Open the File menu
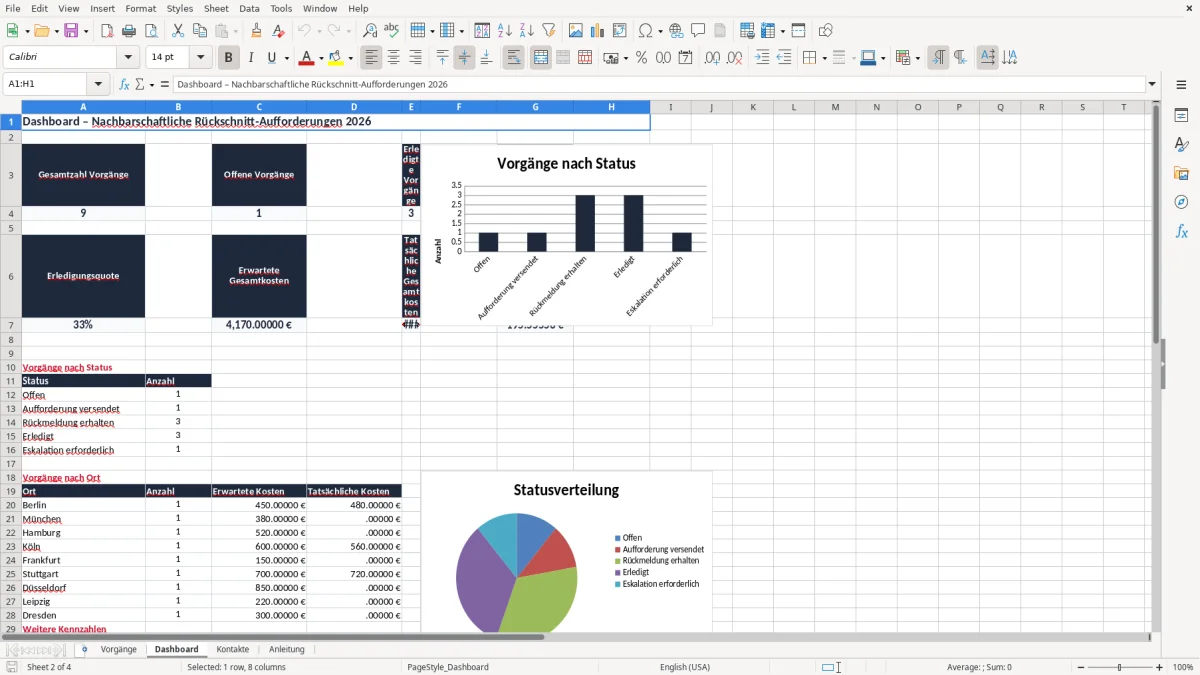 point(13,8)
